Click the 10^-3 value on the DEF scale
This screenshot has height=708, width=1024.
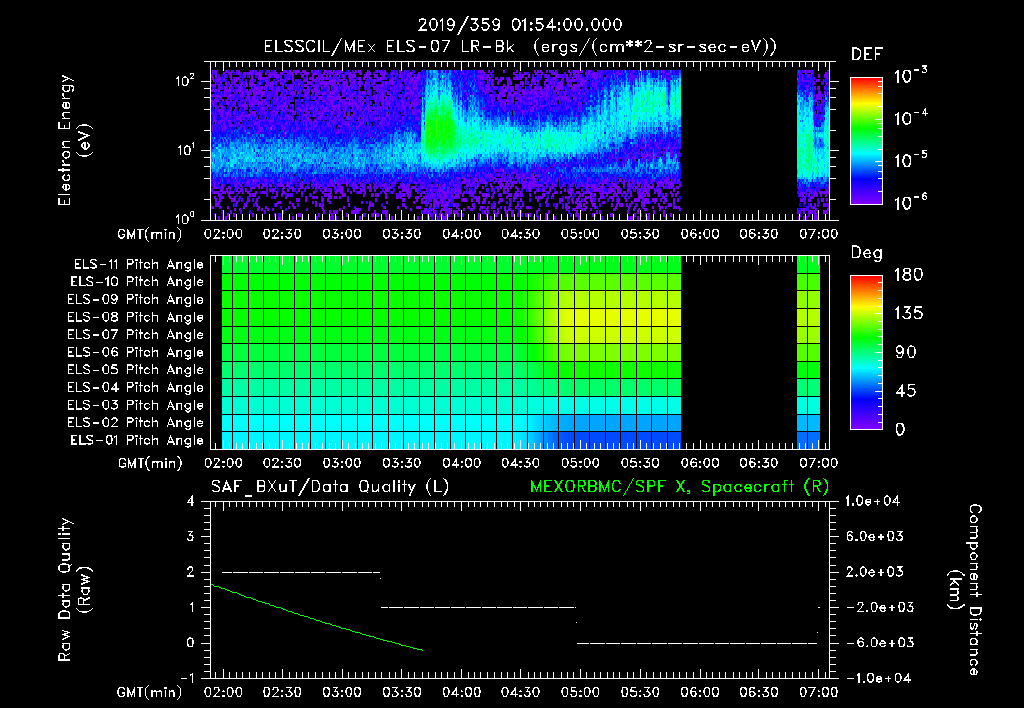910,76
